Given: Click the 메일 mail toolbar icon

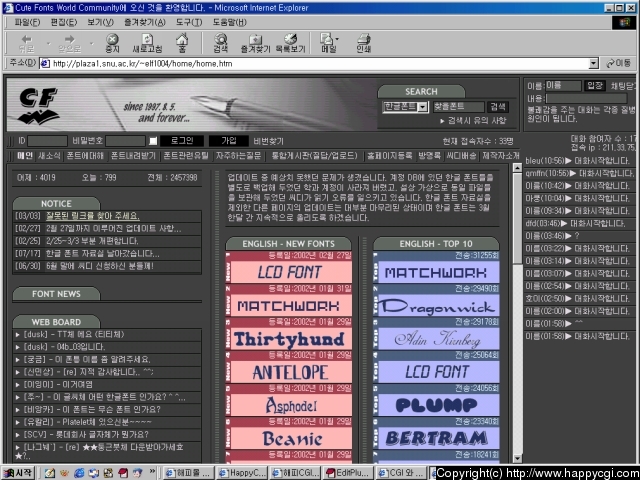Looking at the screenshot, I should point(327,43).
